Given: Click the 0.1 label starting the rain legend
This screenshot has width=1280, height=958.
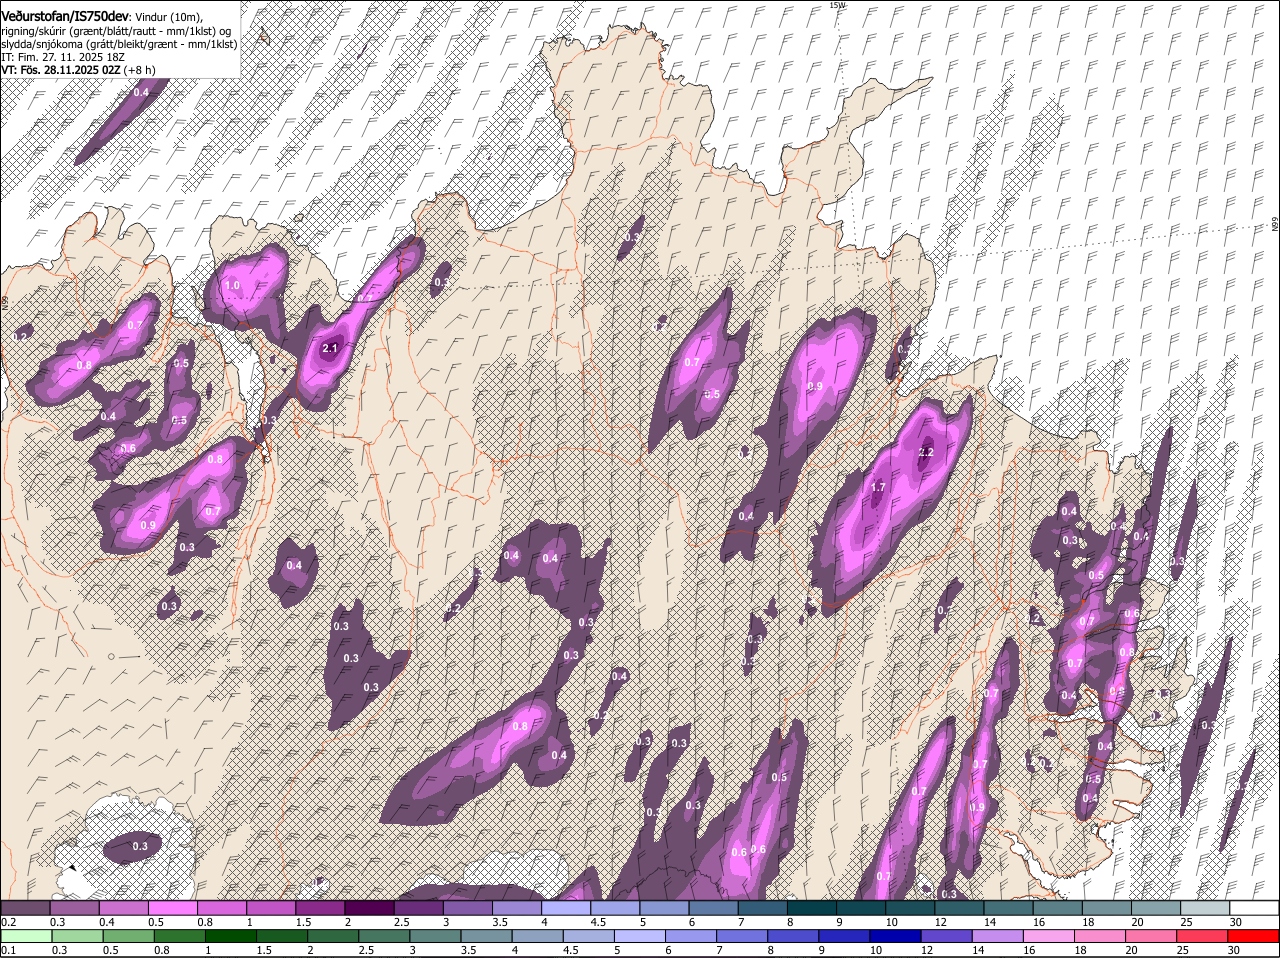Looking at the screenshot, I should [x=9, y=950].
